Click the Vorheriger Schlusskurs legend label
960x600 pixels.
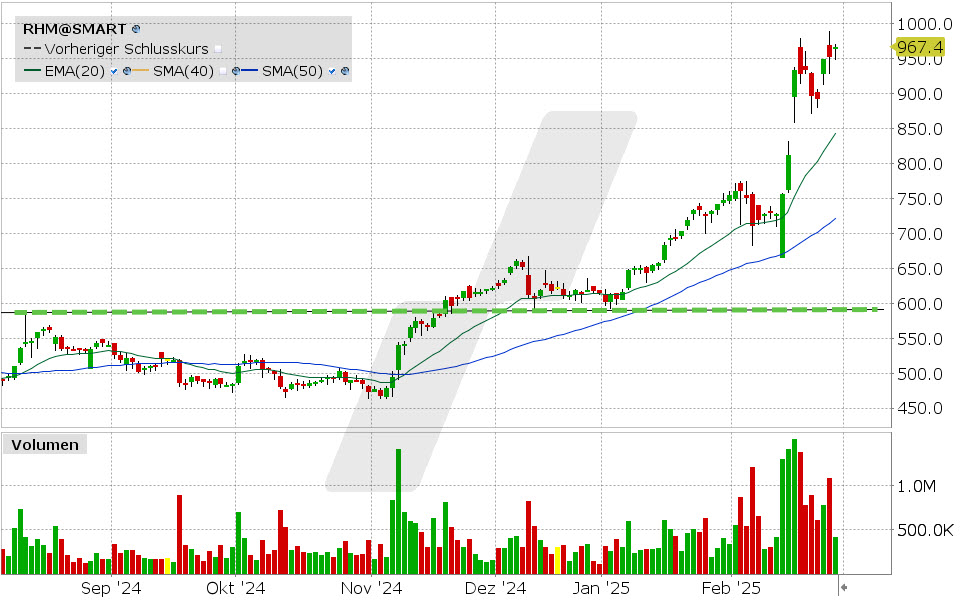coord(127,49)
